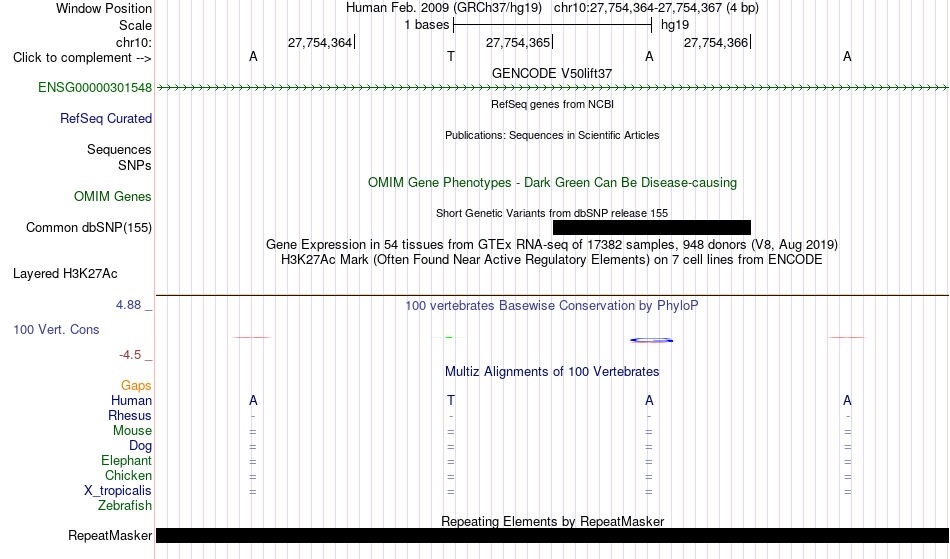This screenshot has width=950, height=559.
Task: Select the RepeatMasker track label
Action: (110, 535)
